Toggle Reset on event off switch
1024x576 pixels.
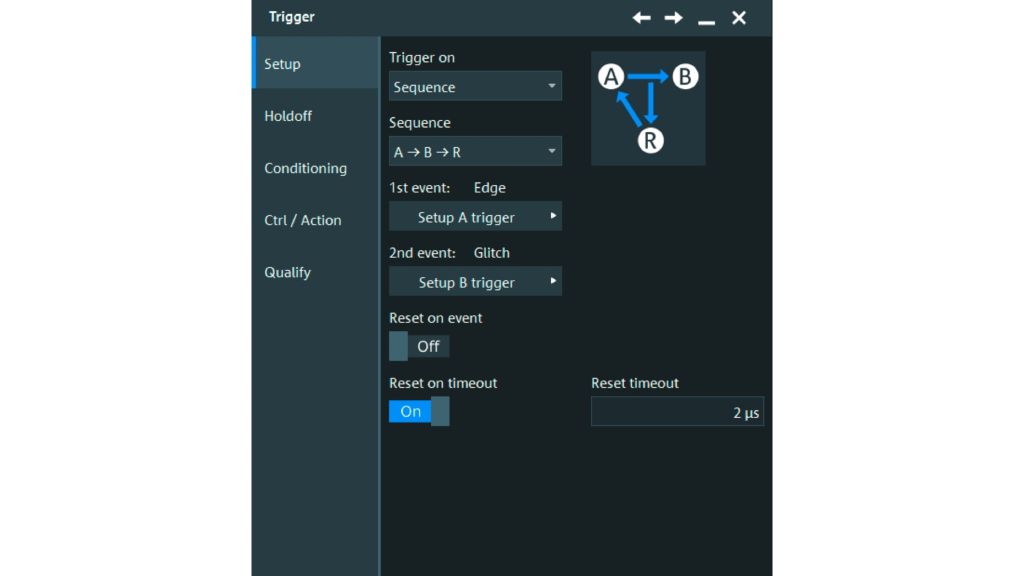419,345
